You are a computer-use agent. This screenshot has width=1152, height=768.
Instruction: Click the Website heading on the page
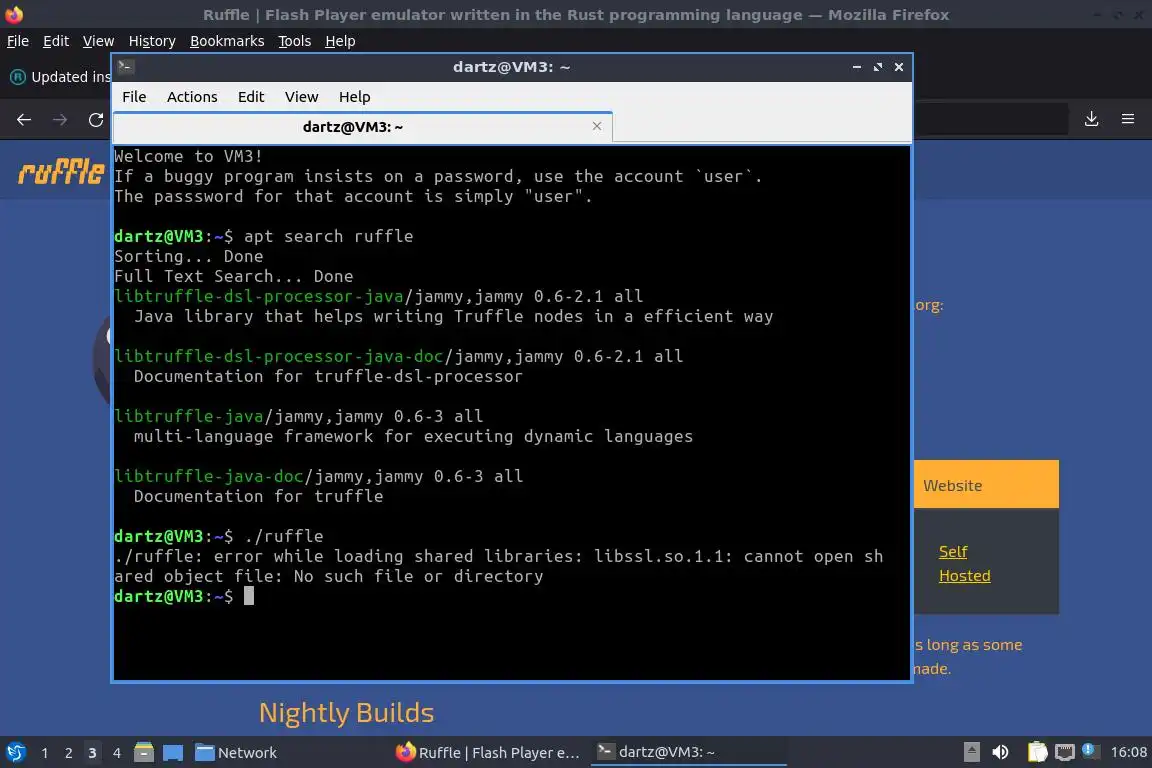click(952, 485)
